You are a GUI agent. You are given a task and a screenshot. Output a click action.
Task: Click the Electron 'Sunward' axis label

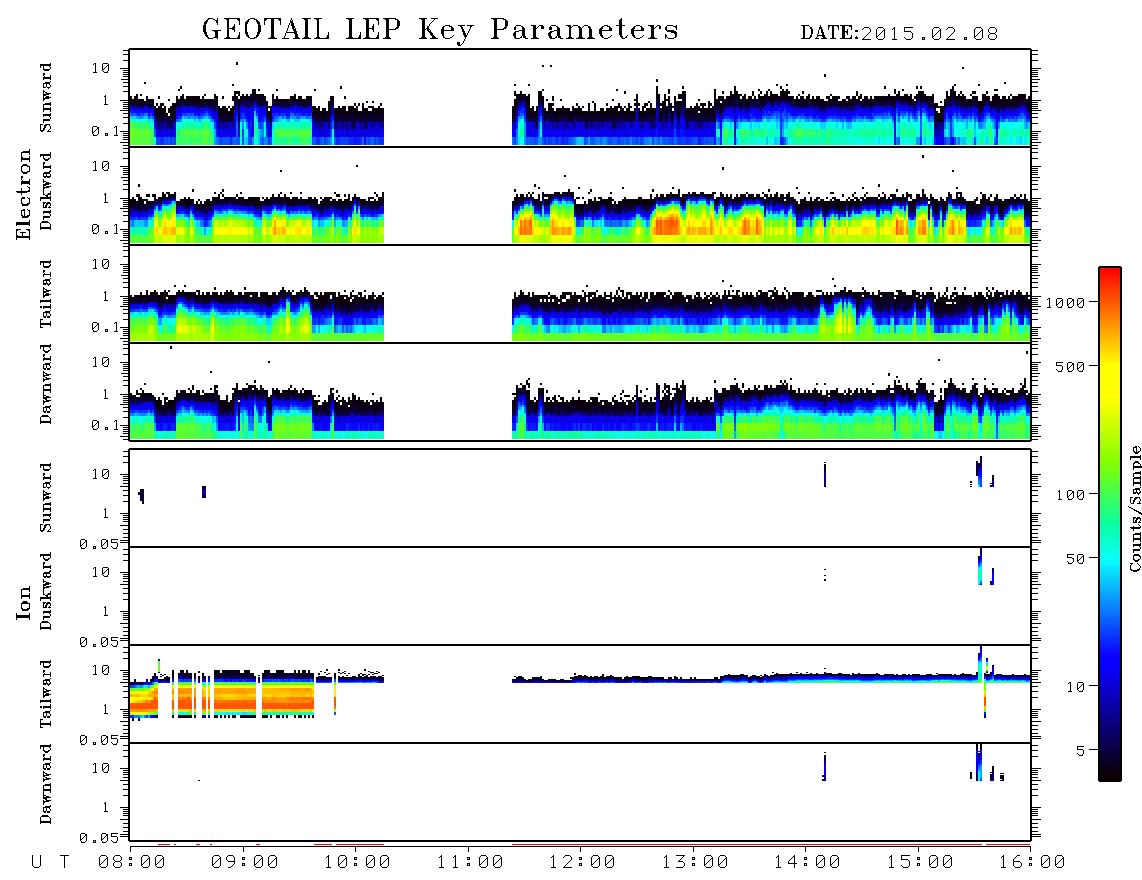pyautogui.click(x=46, y=98)
